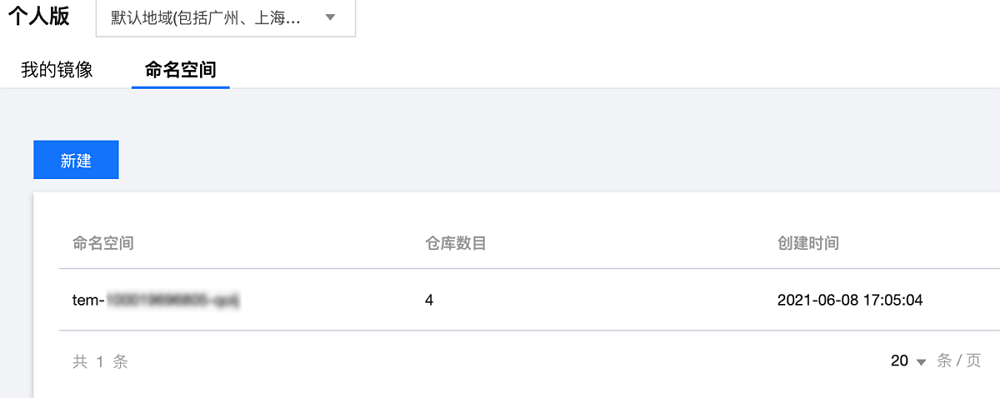The image size is (1000, 398).
Task: Click the 2021-06-08 17:05:04 creation time
Action: click(850, 300)
